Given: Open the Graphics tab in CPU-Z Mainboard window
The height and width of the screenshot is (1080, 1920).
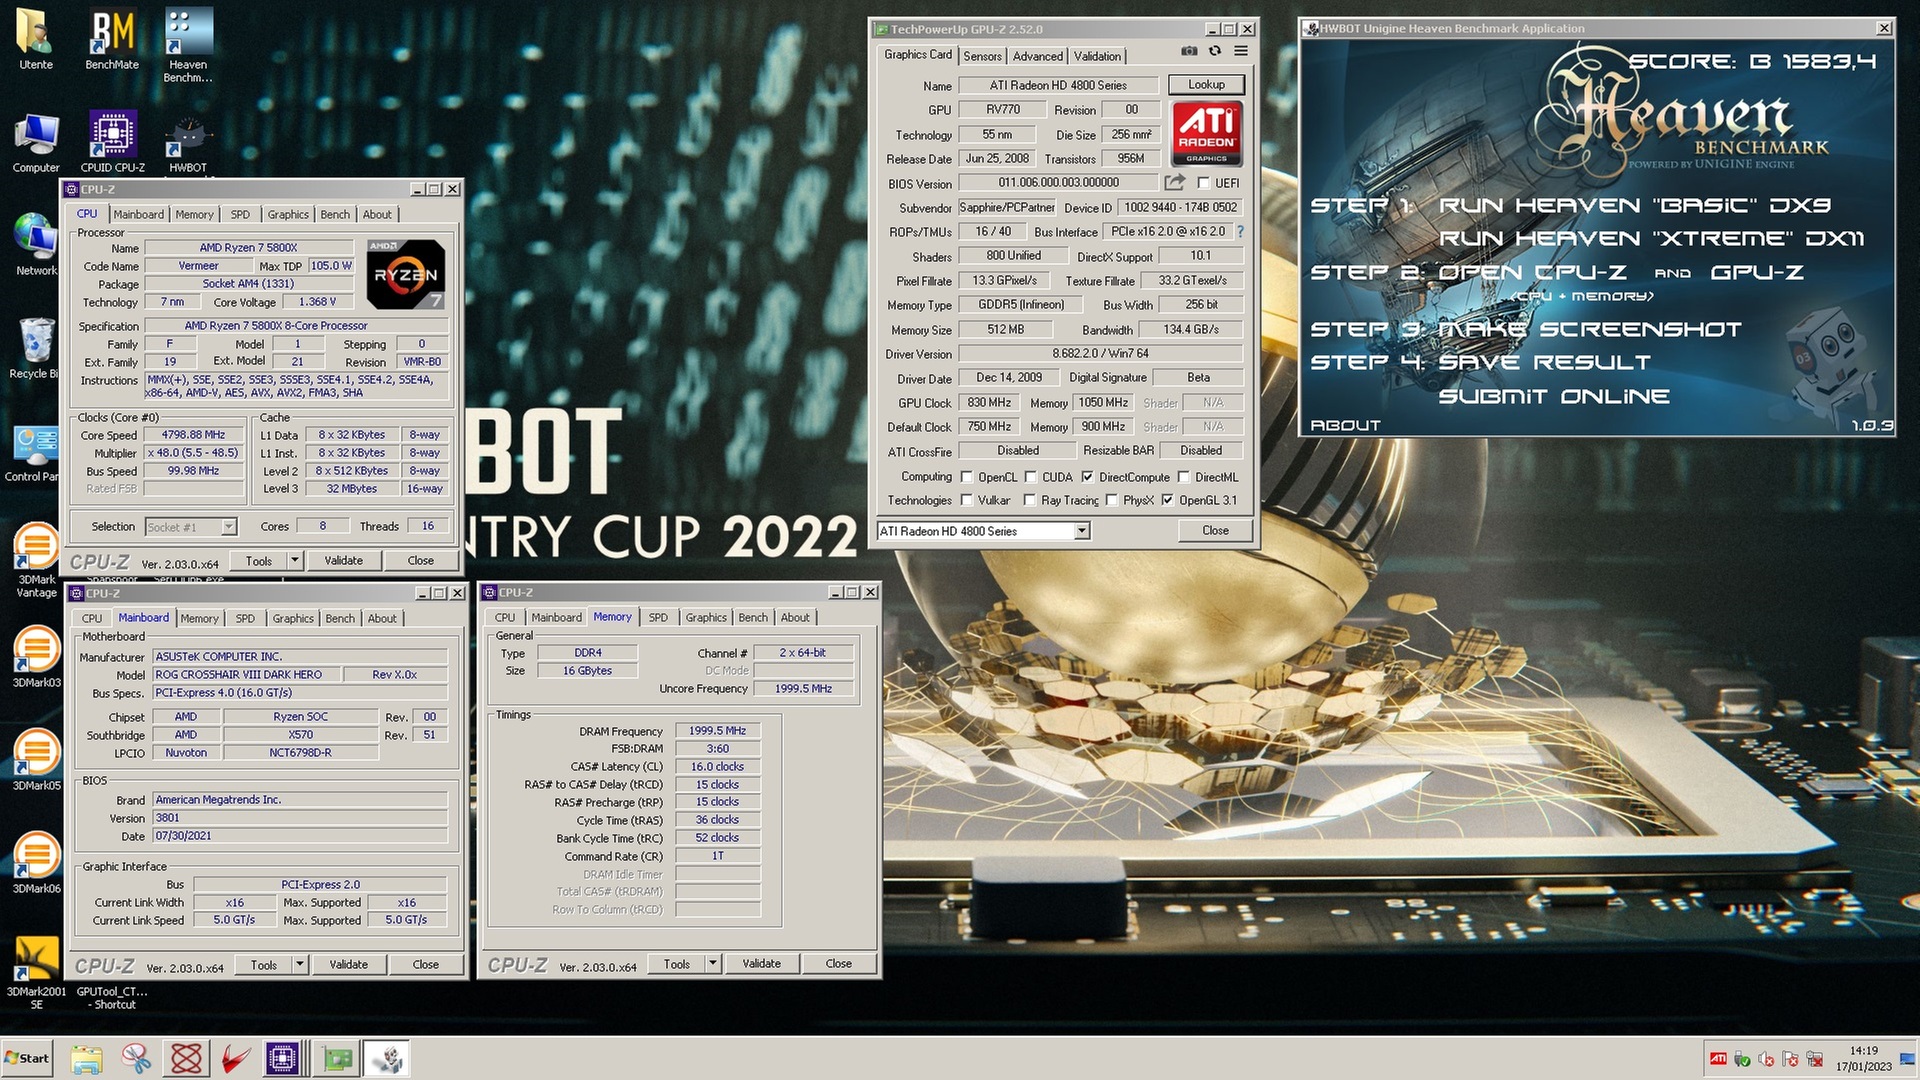Looking at the screenshot, I should (293, 618).
